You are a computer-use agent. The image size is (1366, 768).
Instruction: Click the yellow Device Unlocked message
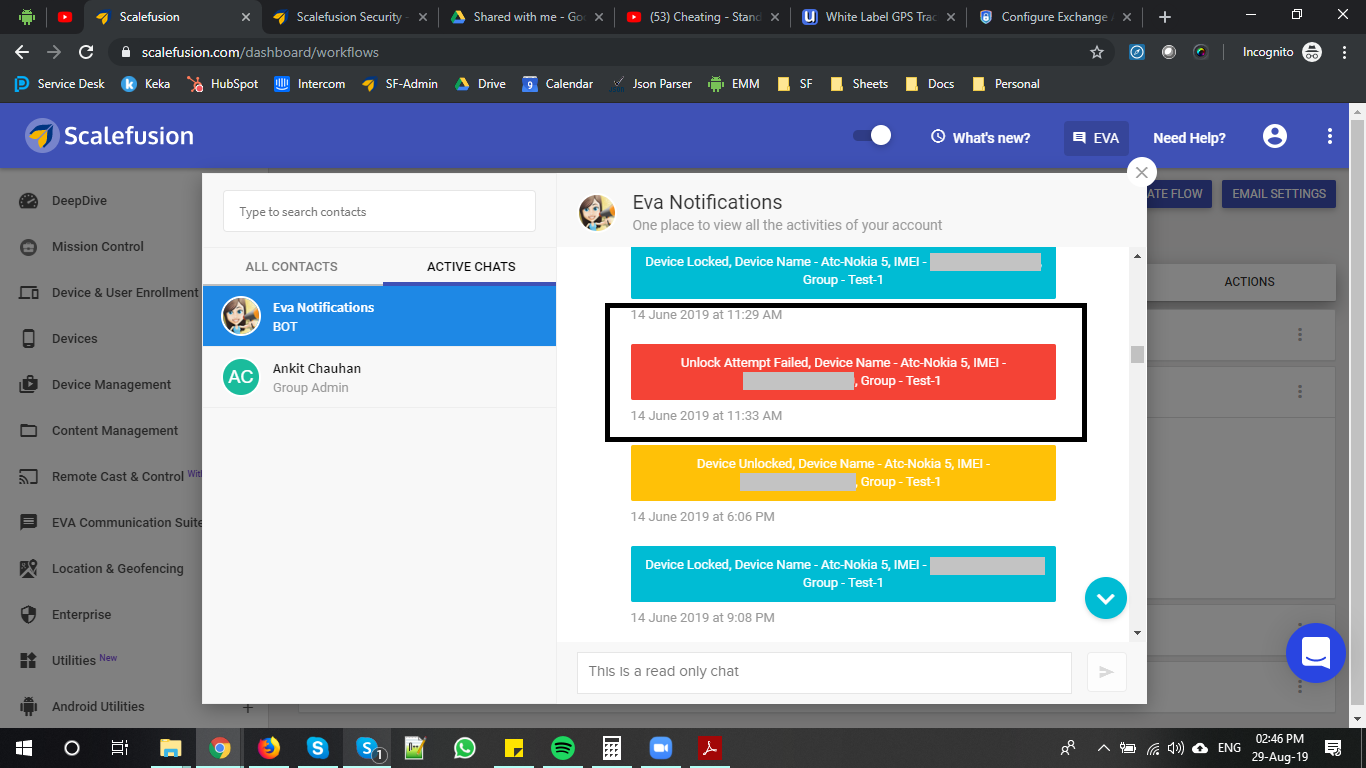(x=843, y=473)
